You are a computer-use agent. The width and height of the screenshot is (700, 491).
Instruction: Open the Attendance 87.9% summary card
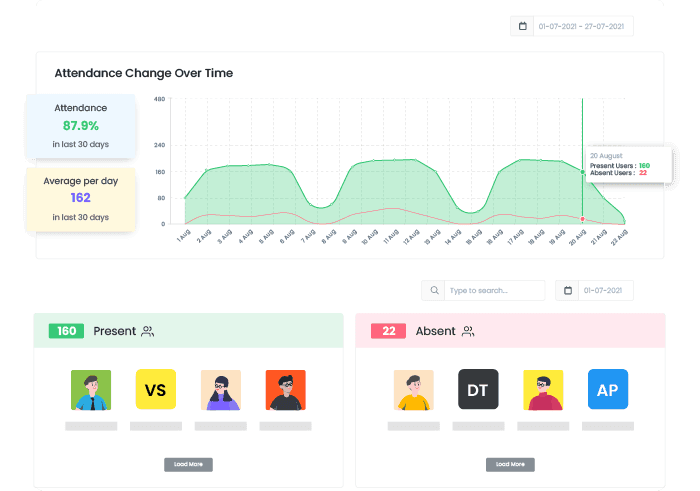click(81, 125)
